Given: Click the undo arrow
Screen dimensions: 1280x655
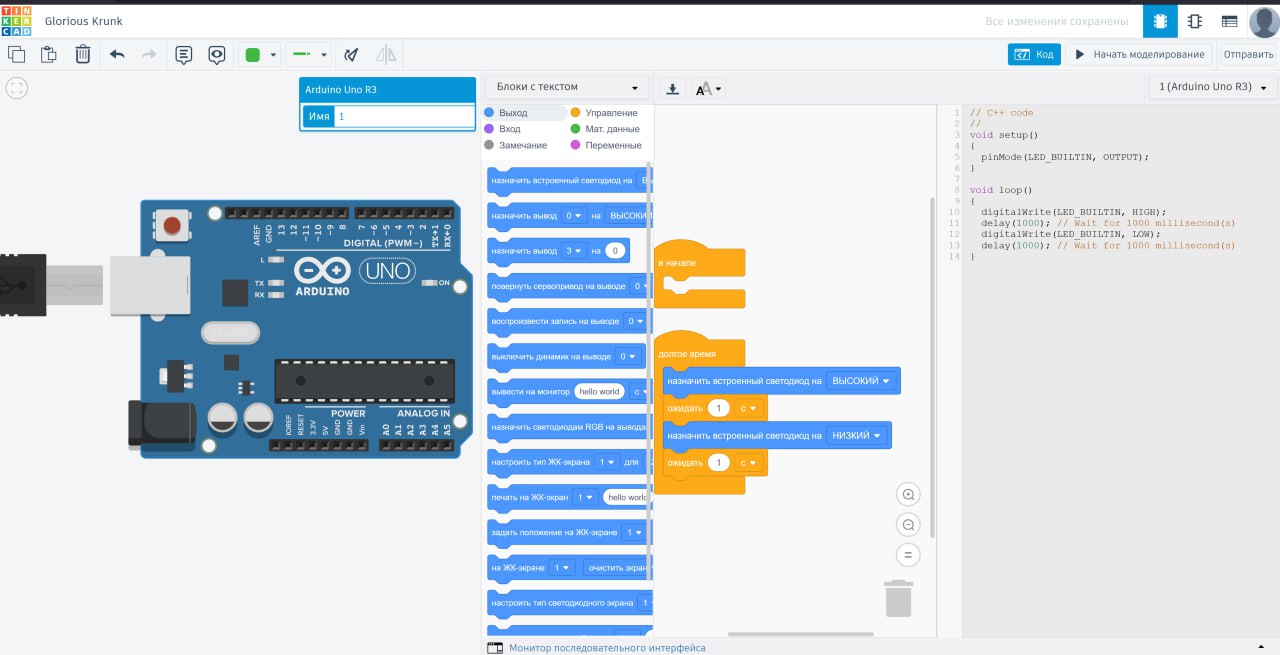Looking at the screenshot, I should pyautogui.click(x=117, y=55).
